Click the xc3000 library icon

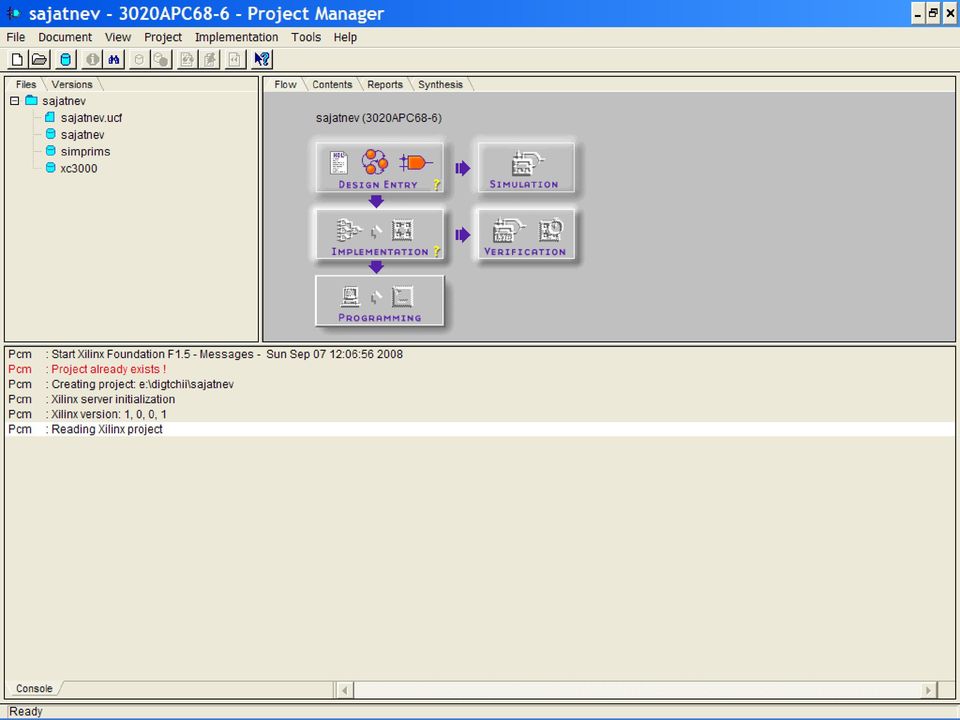(x=51, y=168)
